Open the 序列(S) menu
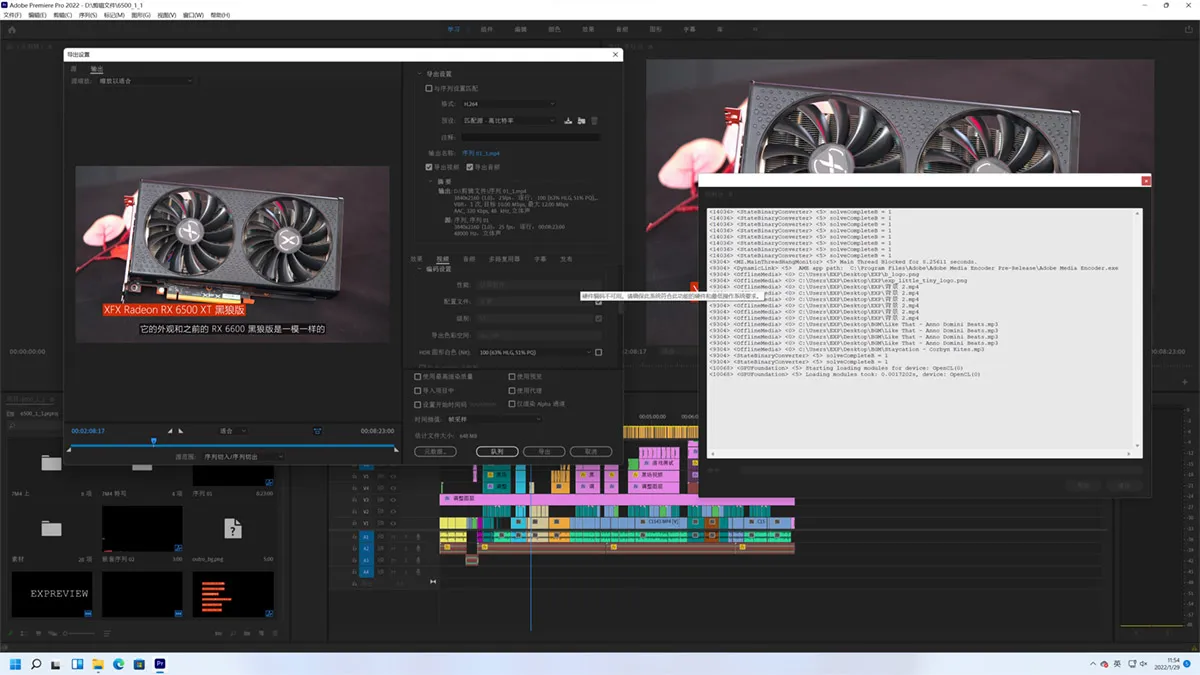This screenshot has height=675, width=1200. coord(88,16)
